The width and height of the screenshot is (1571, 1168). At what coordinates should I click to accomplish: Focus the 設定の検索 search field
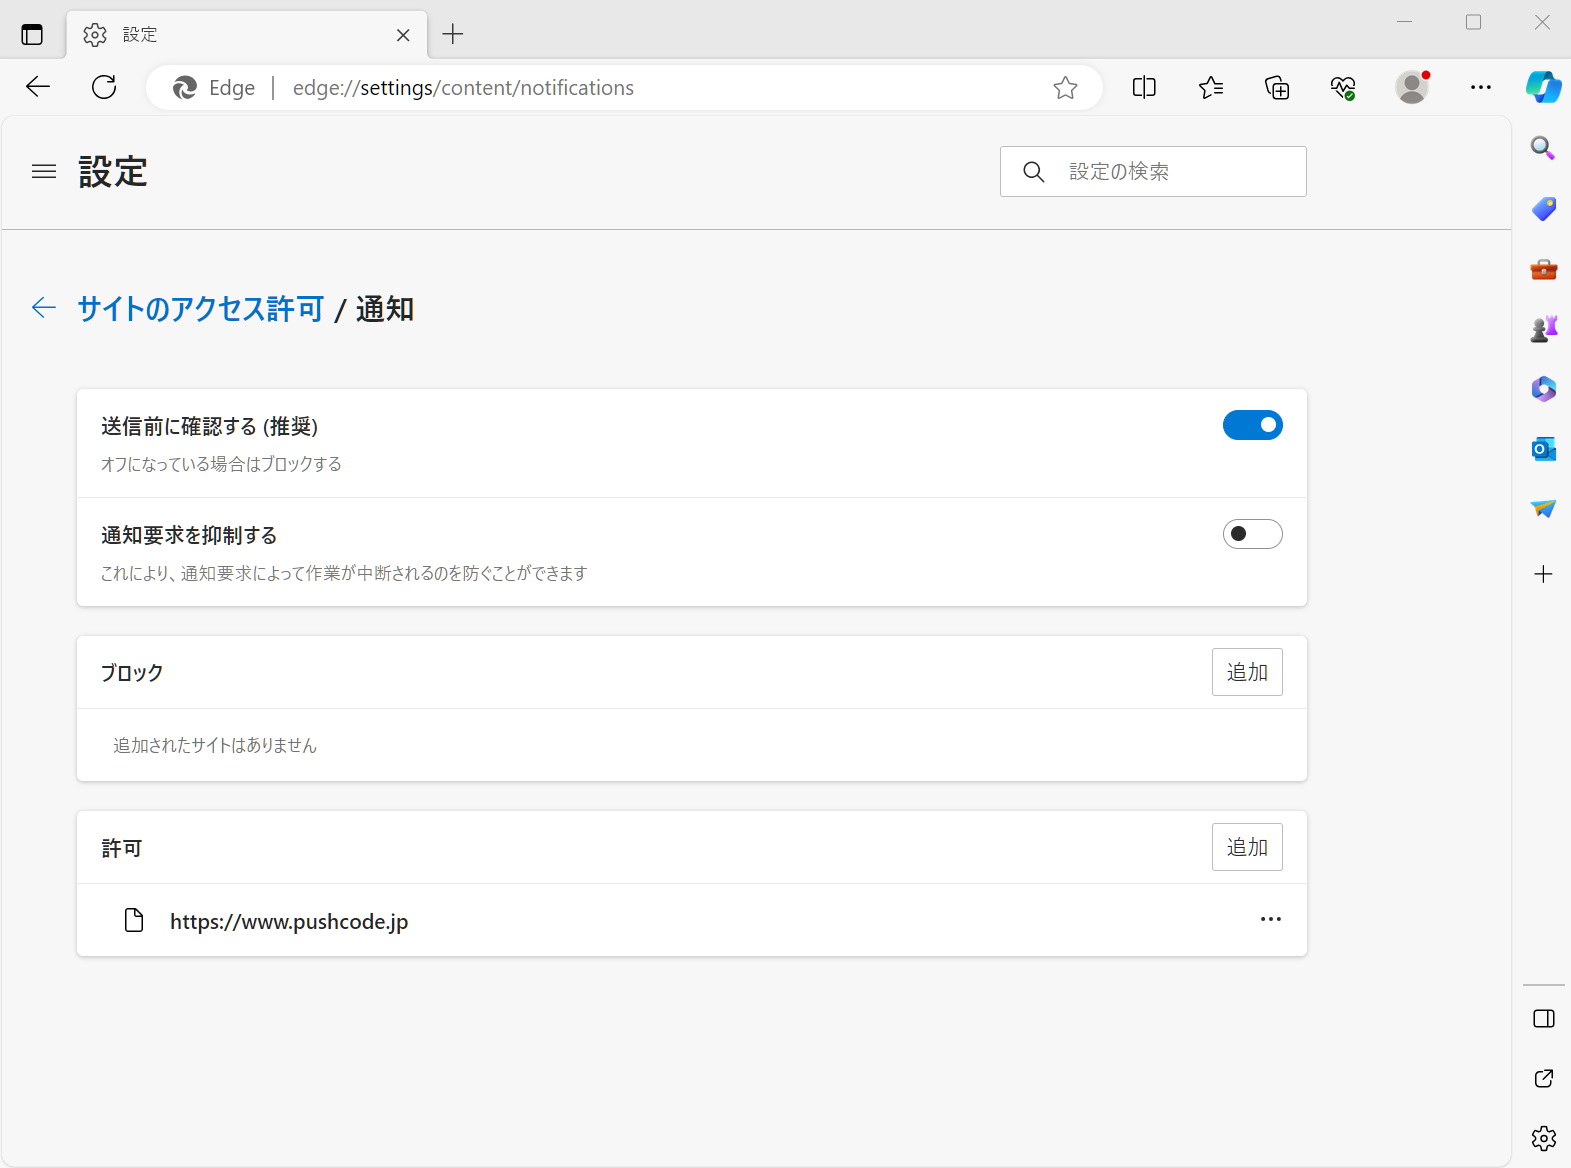(1153, 172)
